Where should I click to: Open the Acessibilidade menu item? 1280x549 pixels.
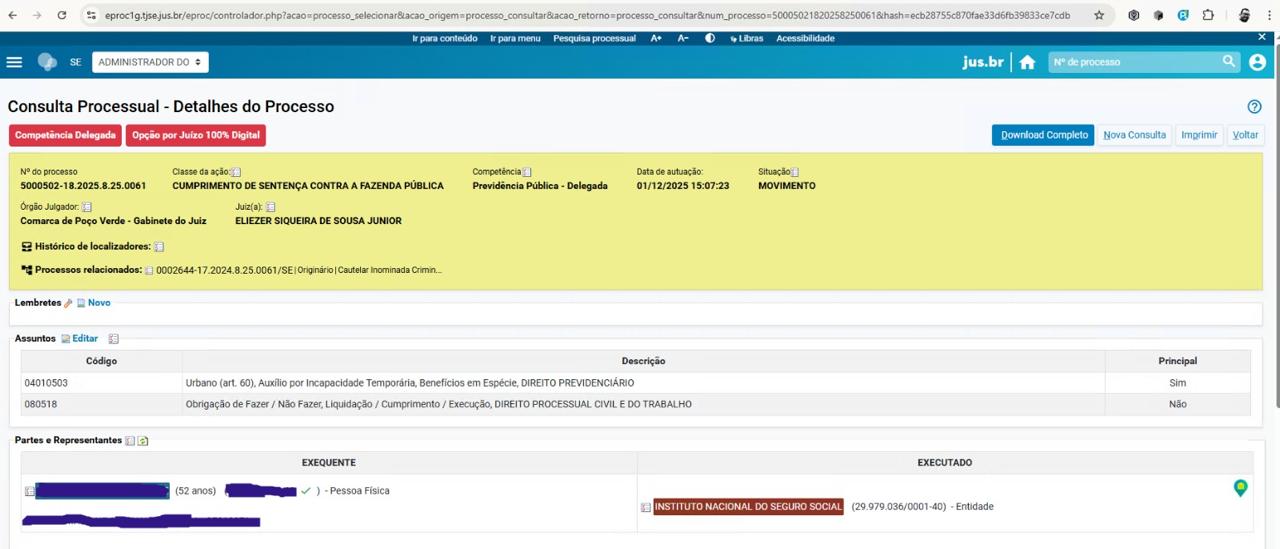[x=805, y=38]
